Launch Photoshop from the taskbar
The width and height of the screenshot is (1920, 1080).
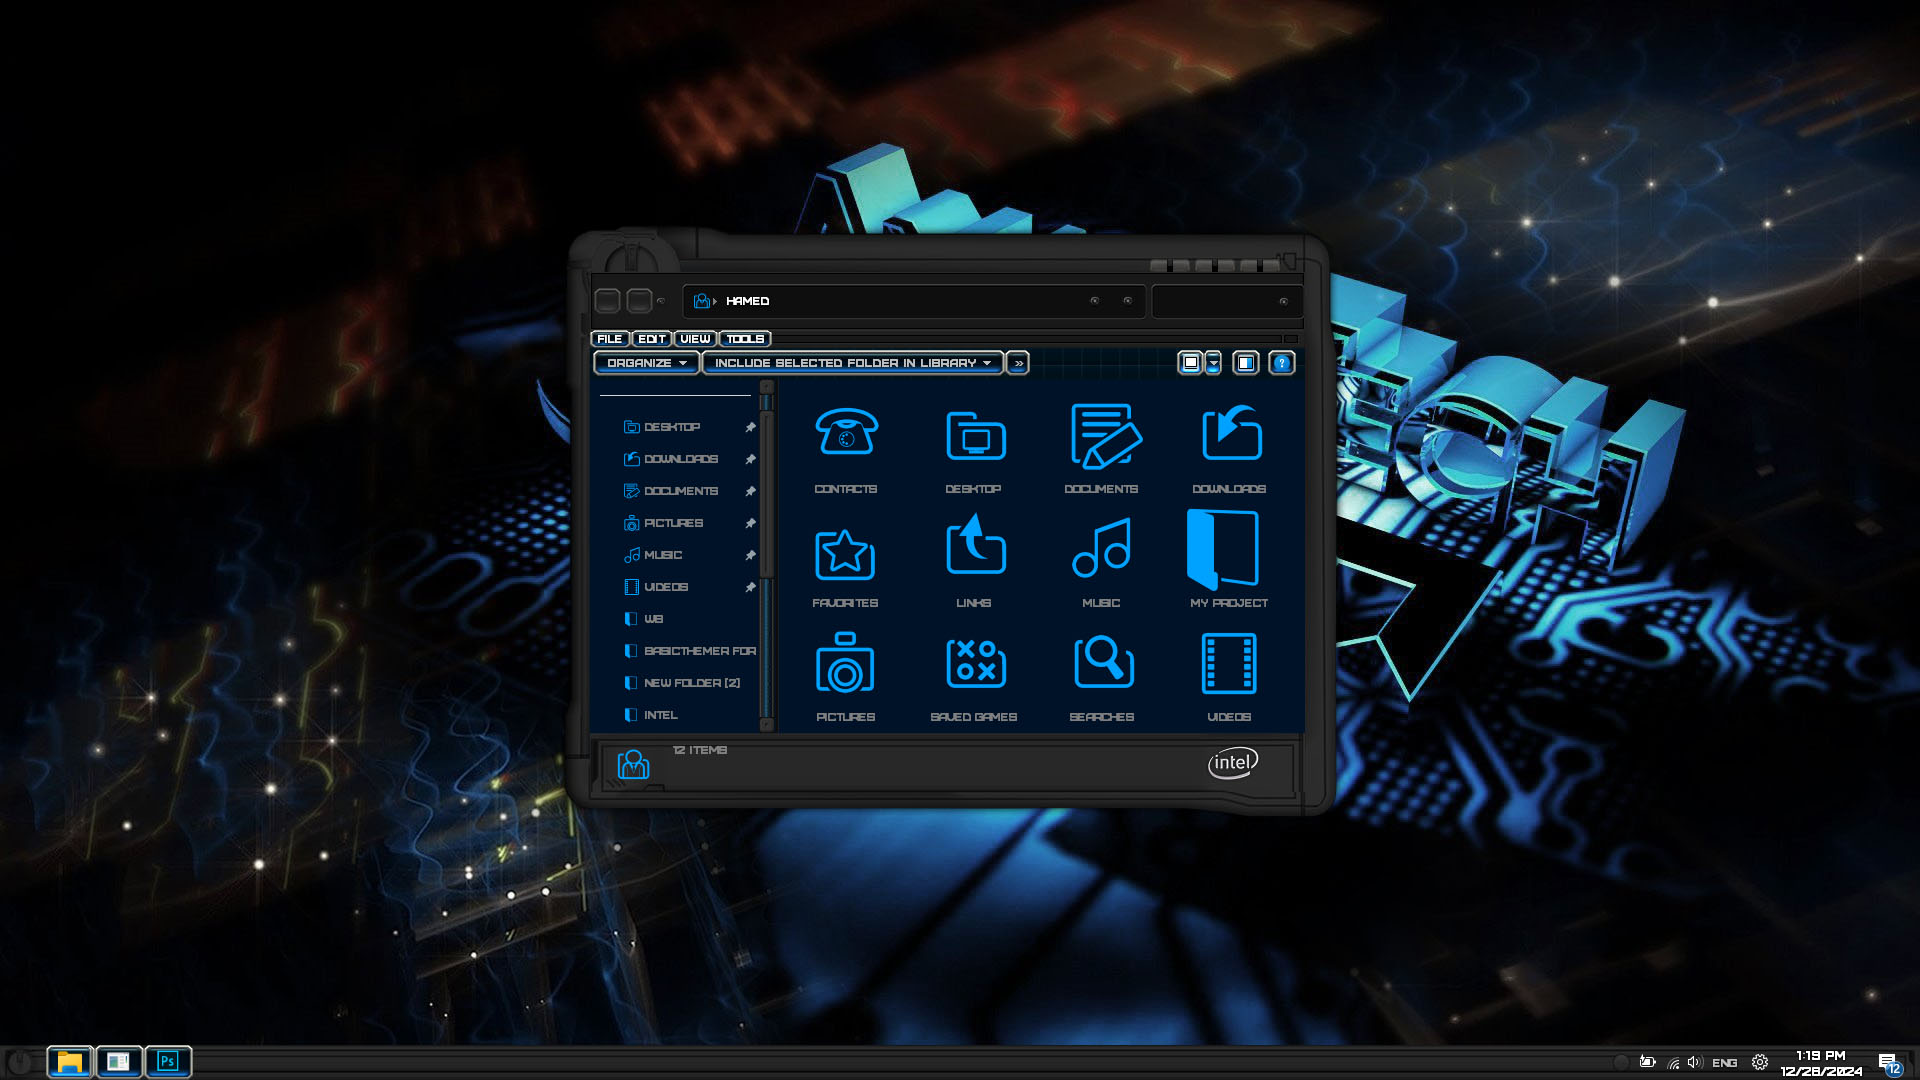pos(168,1061)
